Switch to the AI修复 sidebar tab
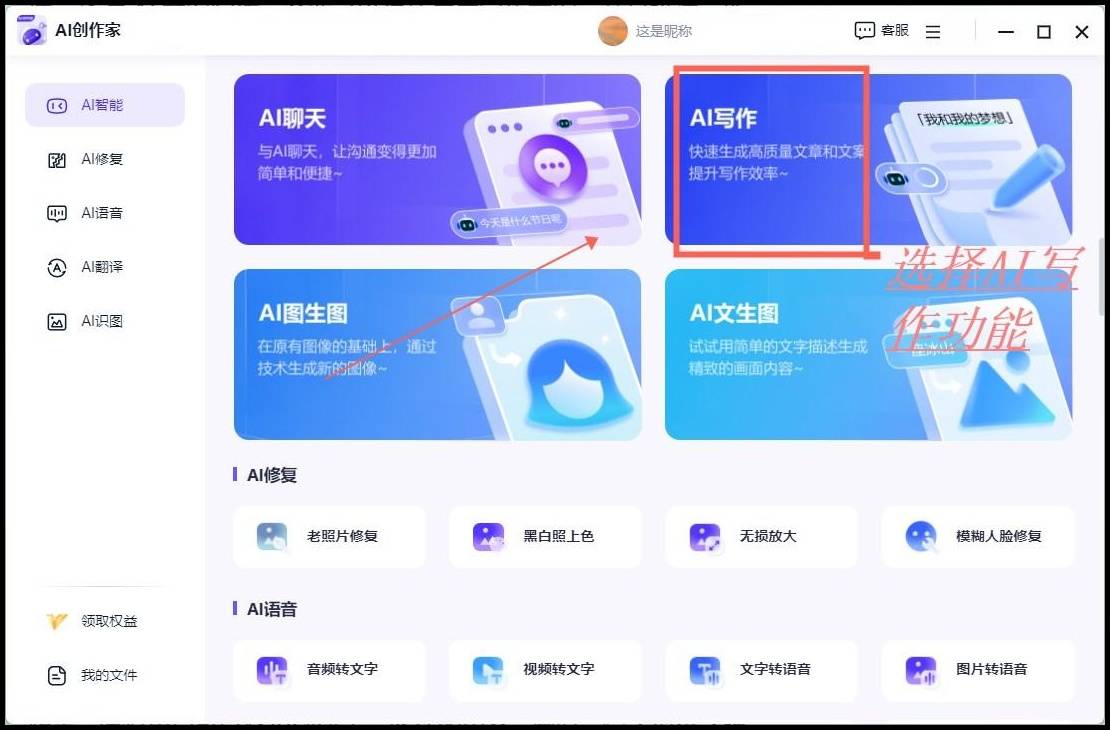 [105, 159]
